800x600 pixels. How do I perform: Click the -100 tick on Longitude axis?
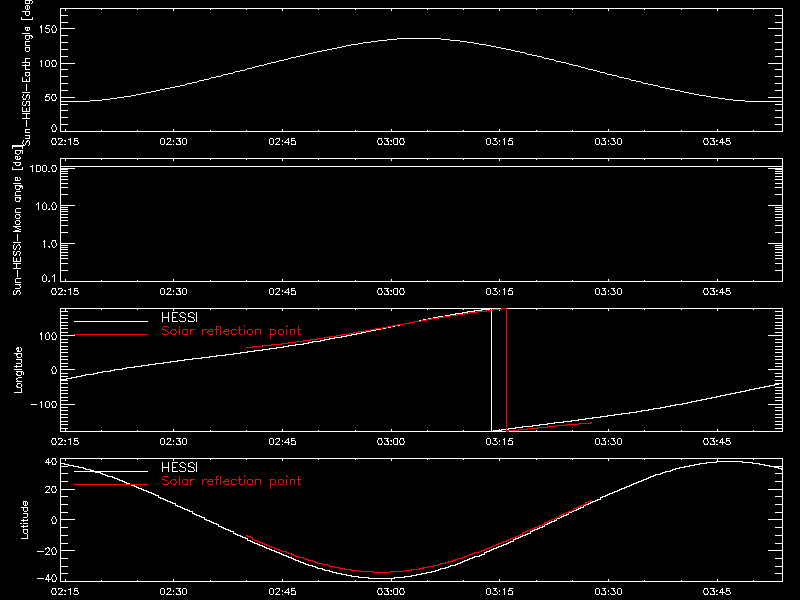(44, 404)
